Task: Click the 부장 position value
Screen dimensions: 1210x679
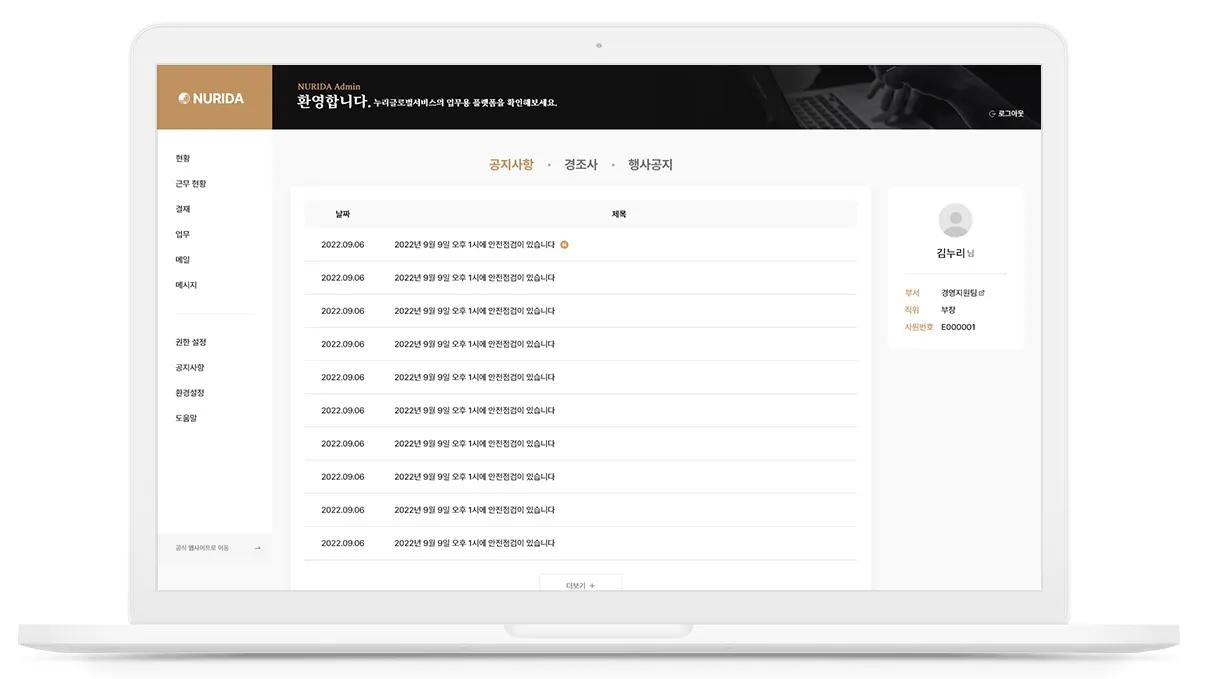Action: (948, 310)
